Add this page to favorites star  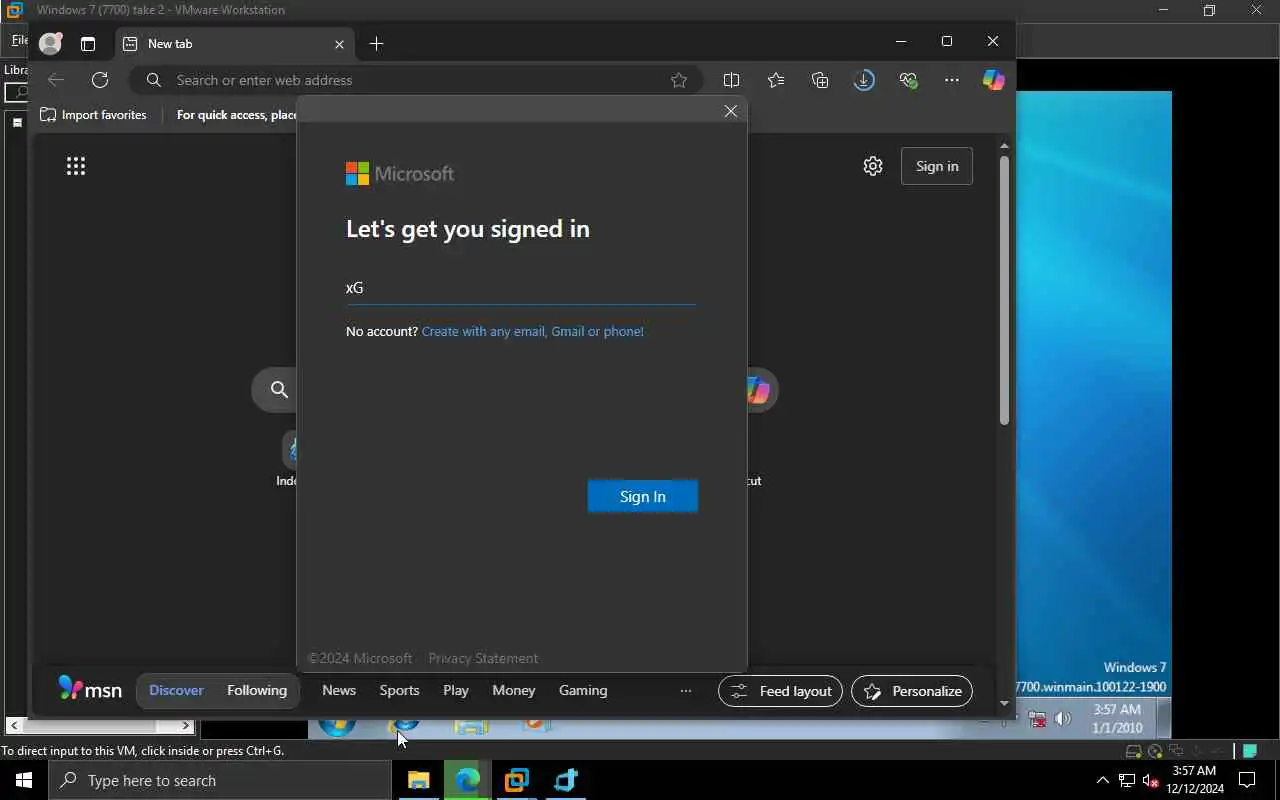coord(679,80)
